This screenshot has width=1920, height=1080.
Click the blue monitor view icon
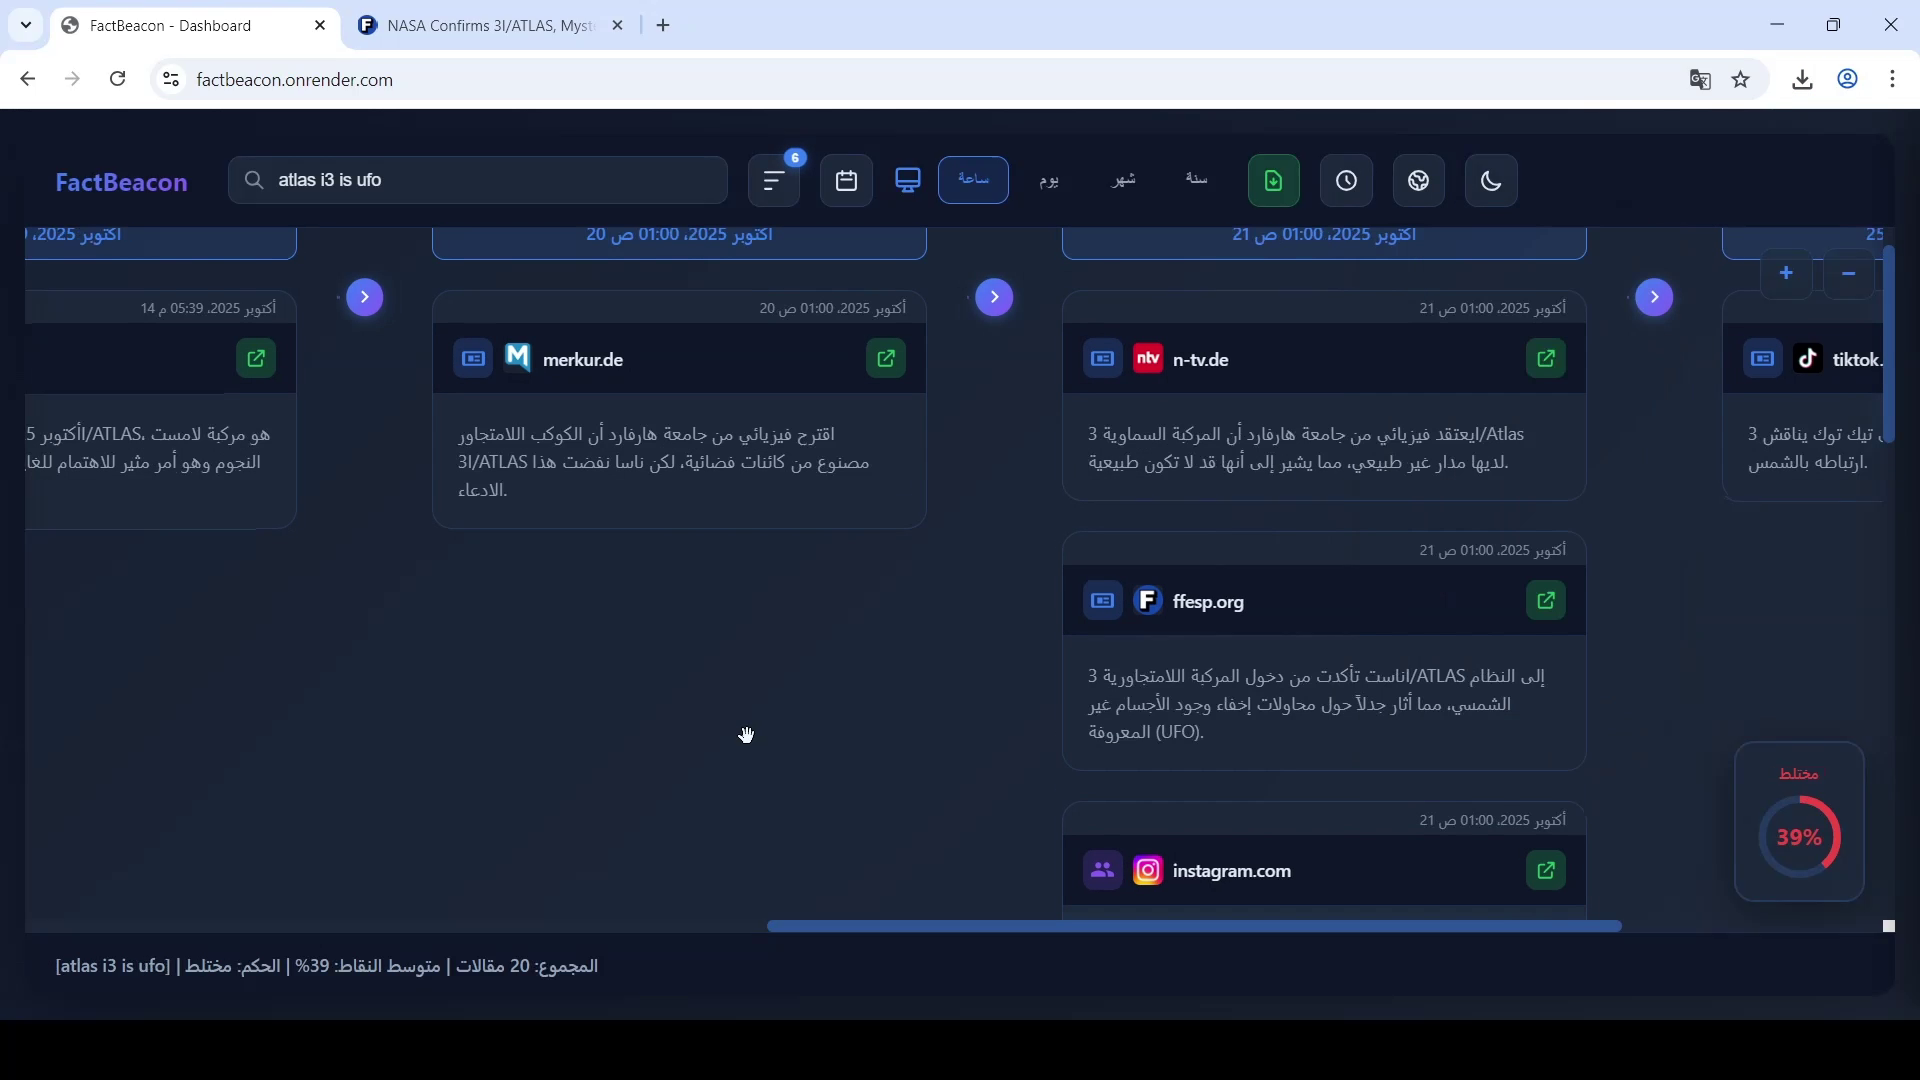908,181
